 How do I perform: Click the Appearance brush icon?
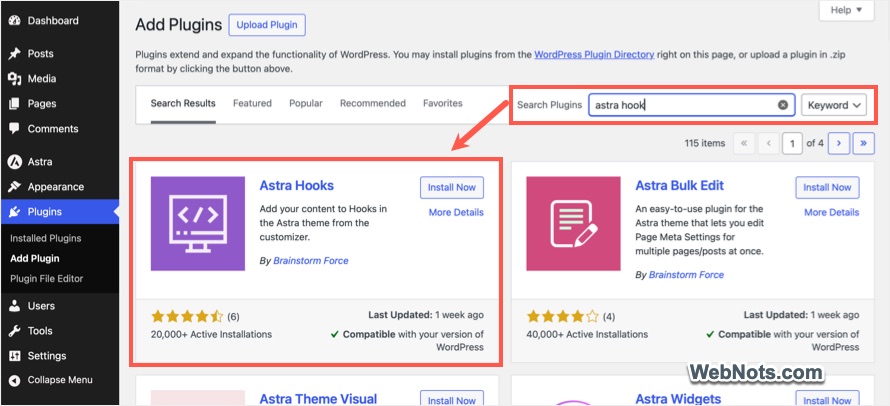(x=15, y=187)
